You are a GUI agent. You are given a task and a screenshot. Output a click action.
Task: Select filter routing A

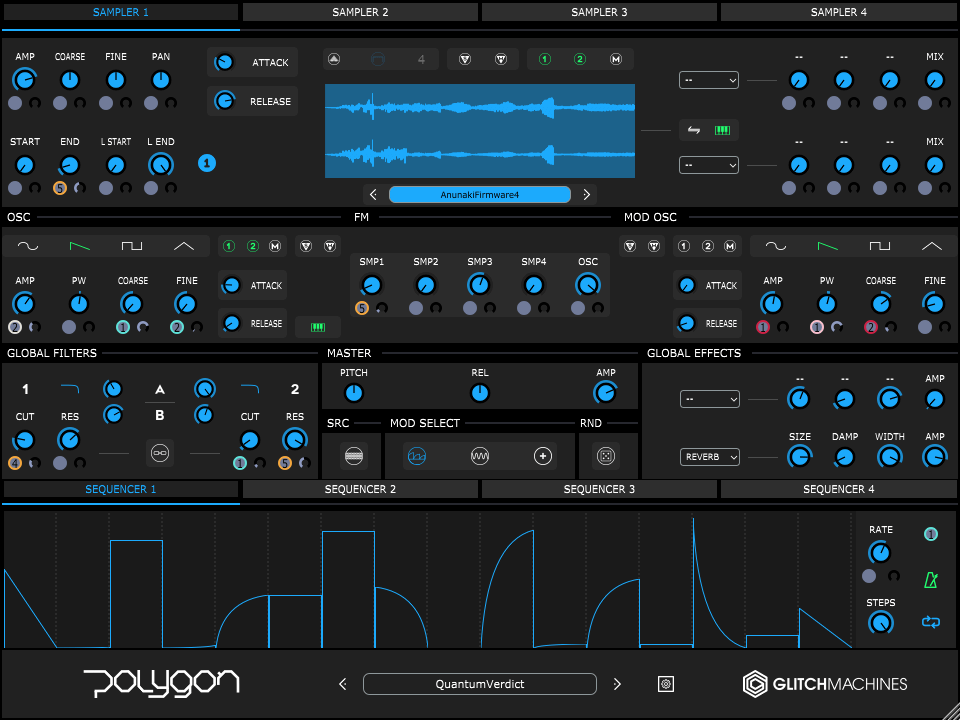click(160, 389)
